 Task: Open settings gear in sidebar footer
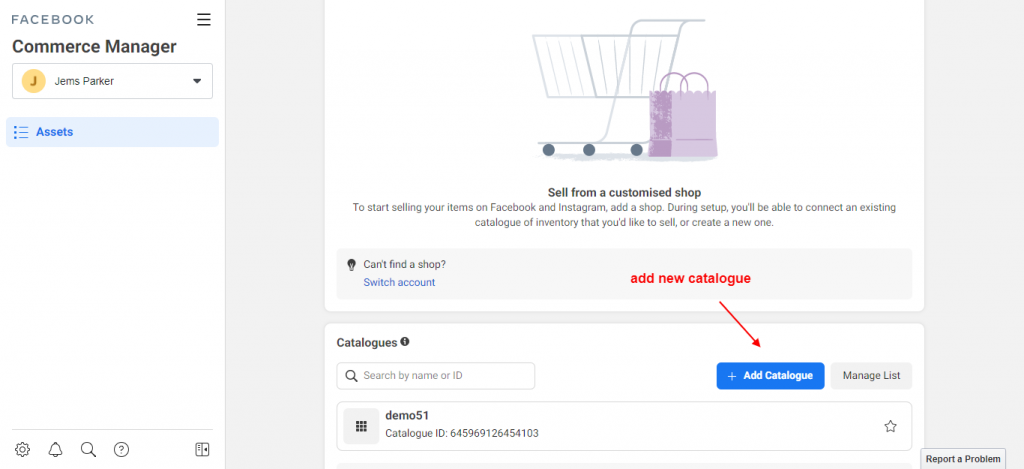22,449
